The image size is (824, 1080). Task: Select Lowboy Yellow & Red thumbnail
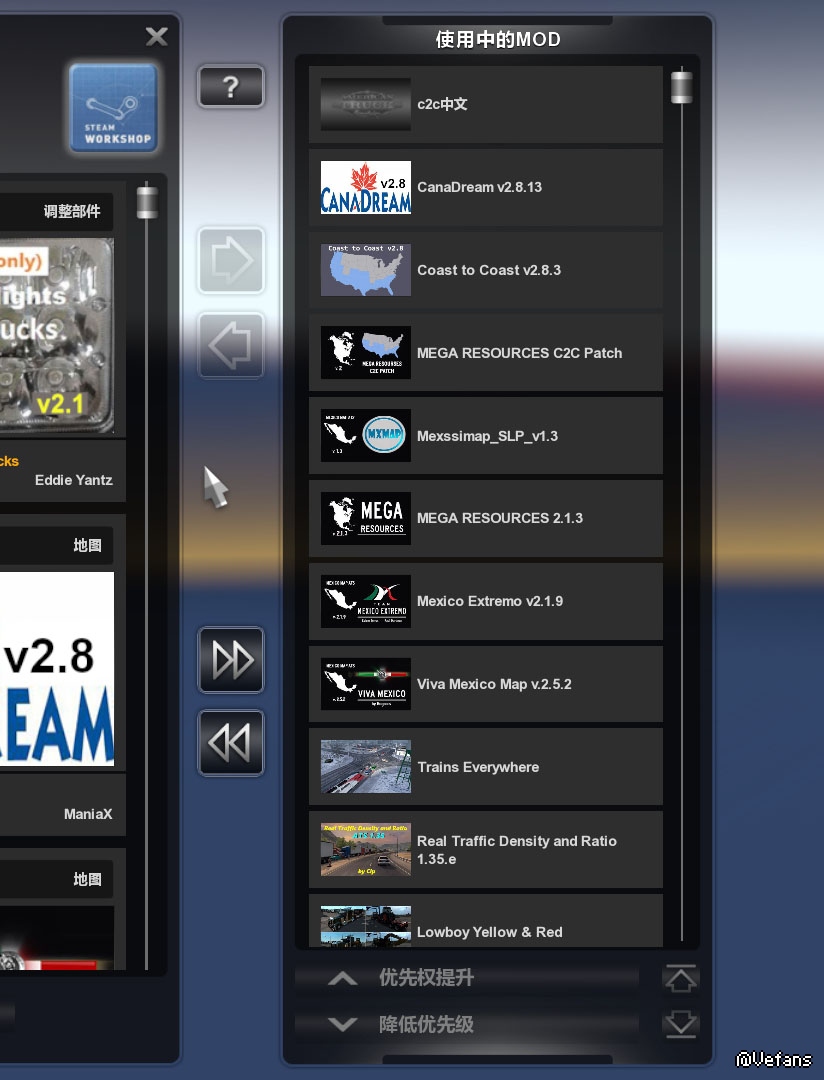(366, 926)
